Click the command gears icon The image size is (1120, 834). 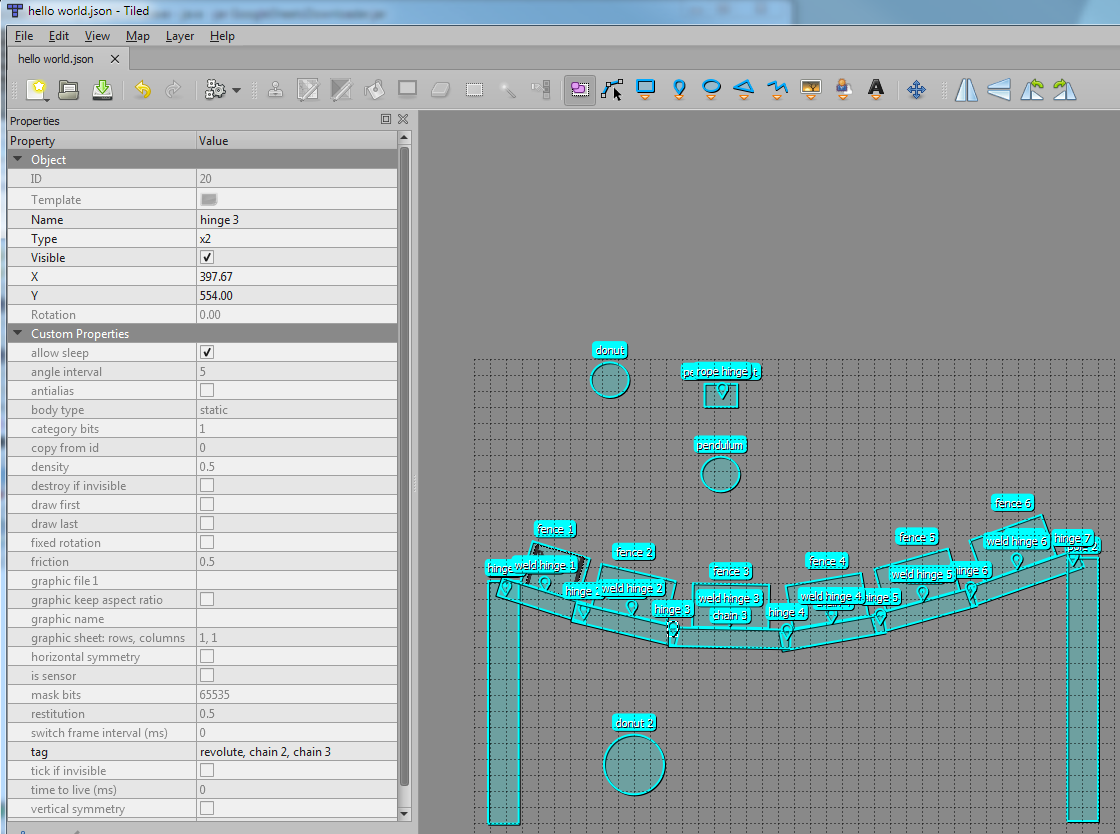pos(215,89)
